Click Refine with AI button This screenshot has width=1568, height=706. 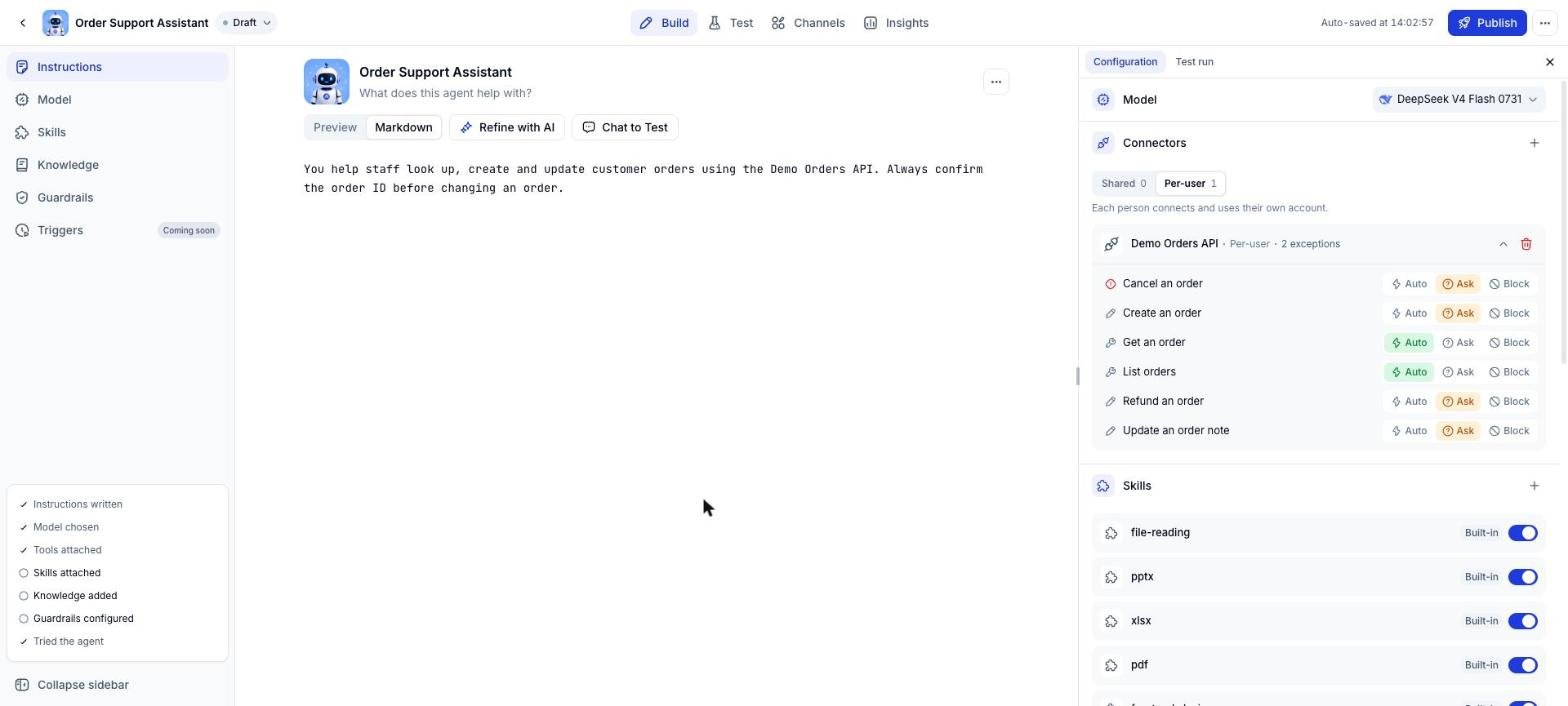pyautogui.click(x=507, y=128)
